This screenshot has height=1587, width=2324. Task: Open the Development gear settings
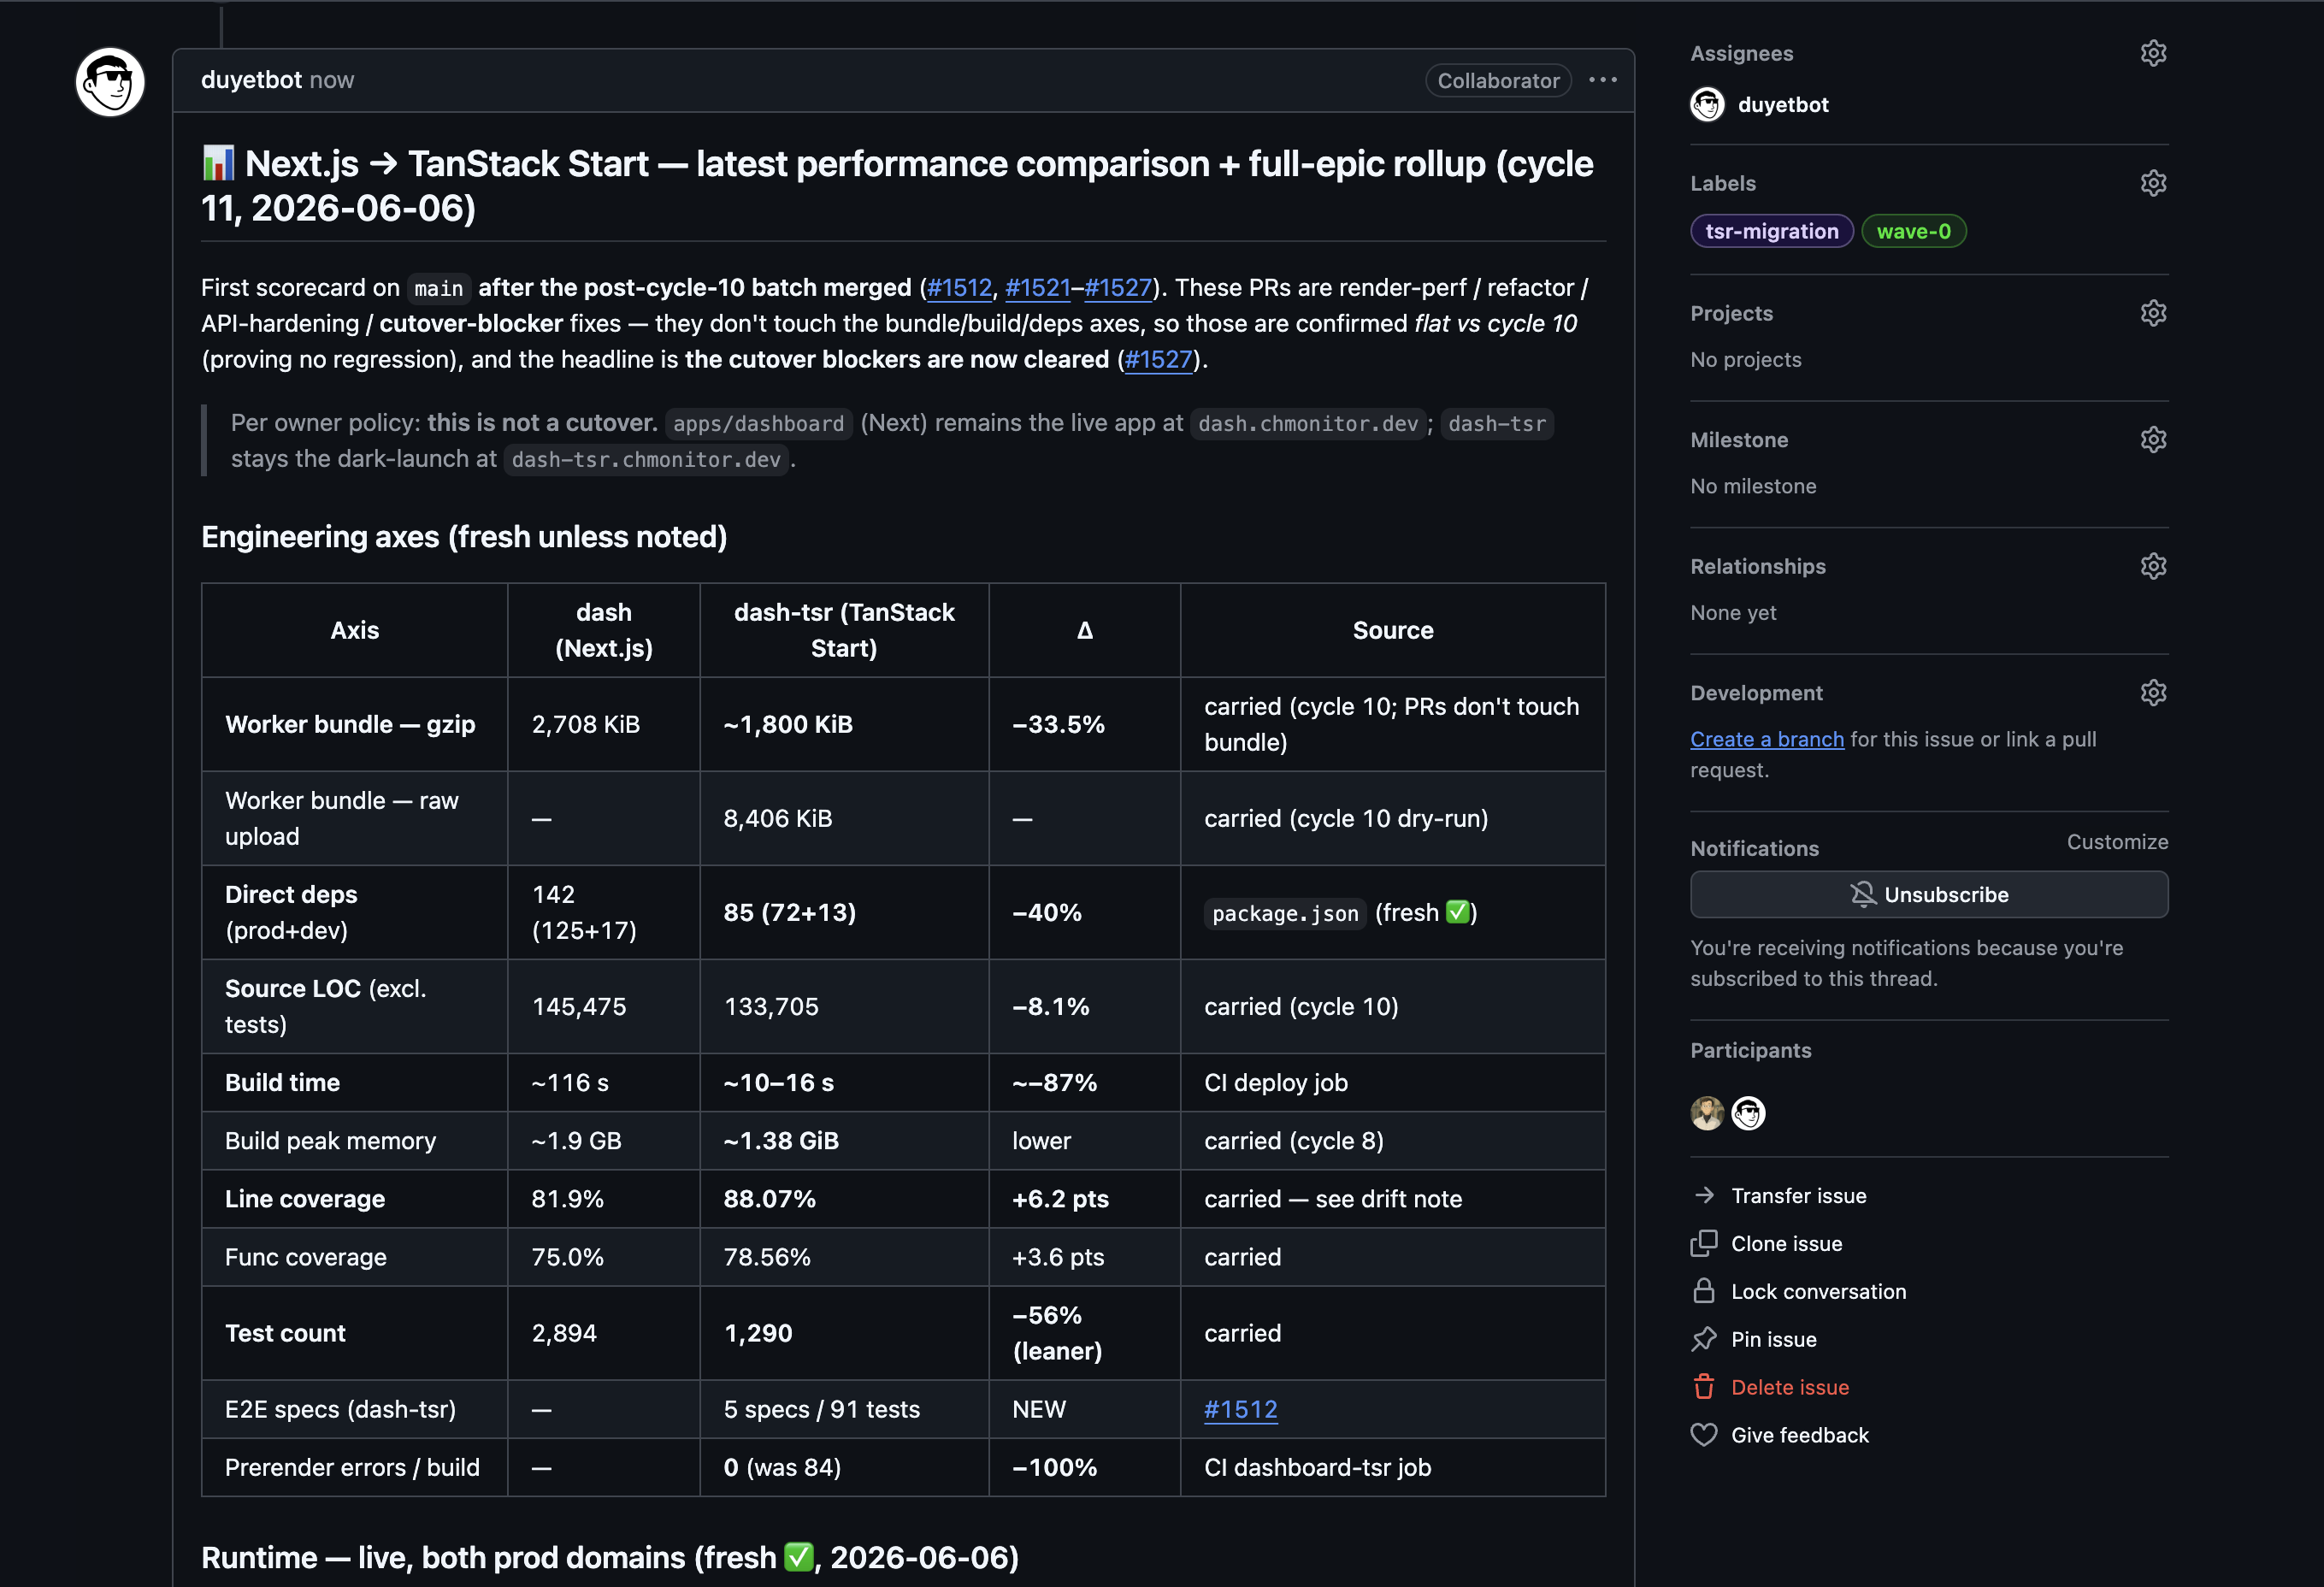click(x=2153, y=693)
